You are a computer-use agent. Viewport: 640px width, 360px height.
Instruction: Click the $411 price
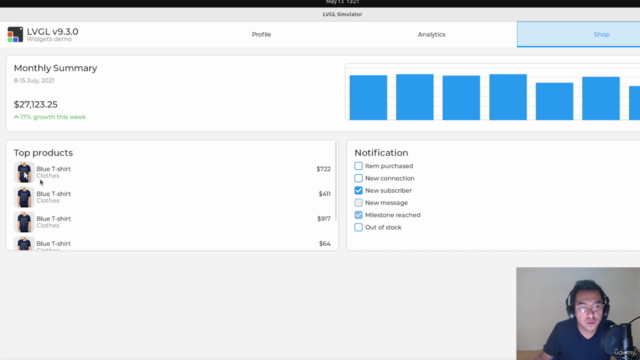[x=324, y=194]
